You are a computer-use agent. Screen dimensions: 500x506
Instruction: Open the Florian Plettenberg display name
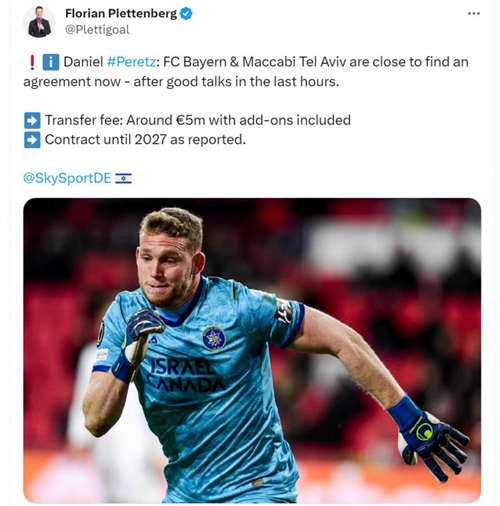click(121, 14)
